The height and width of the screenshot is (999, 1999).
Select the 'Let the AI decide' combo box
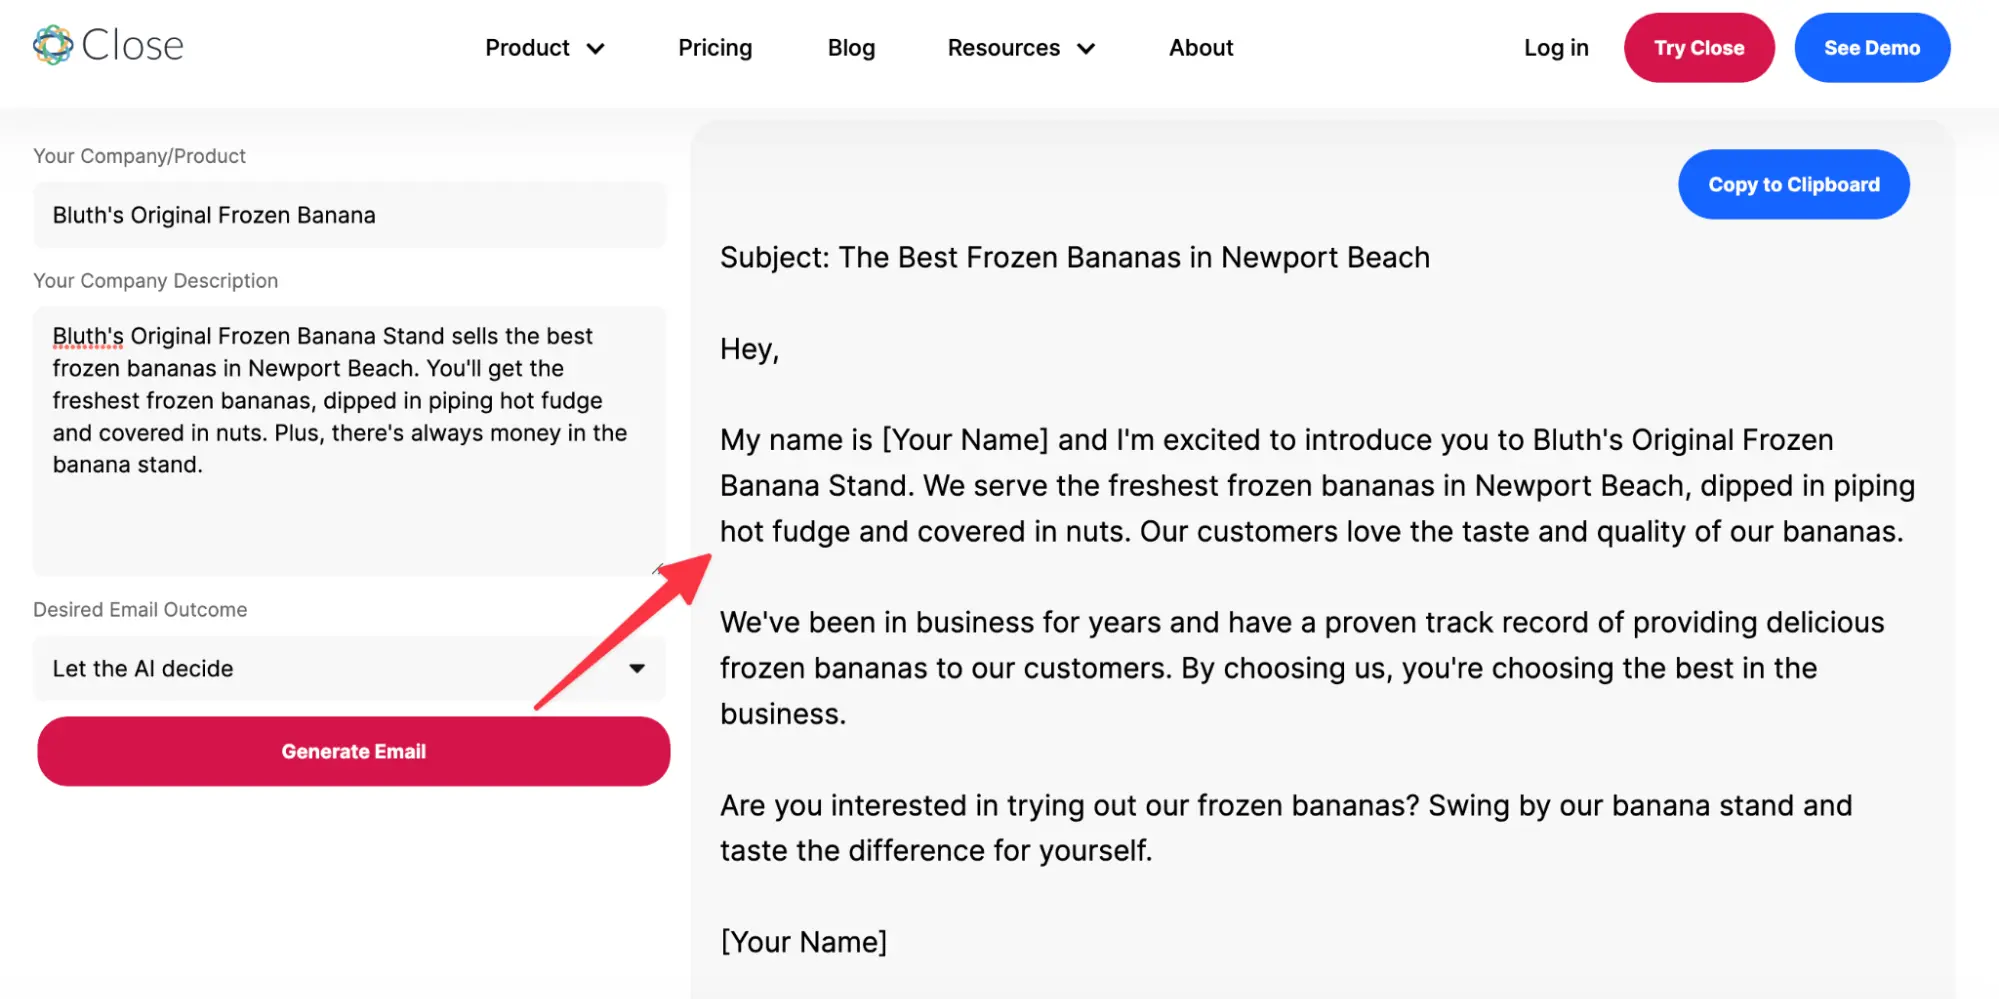(x=330, y=668)
